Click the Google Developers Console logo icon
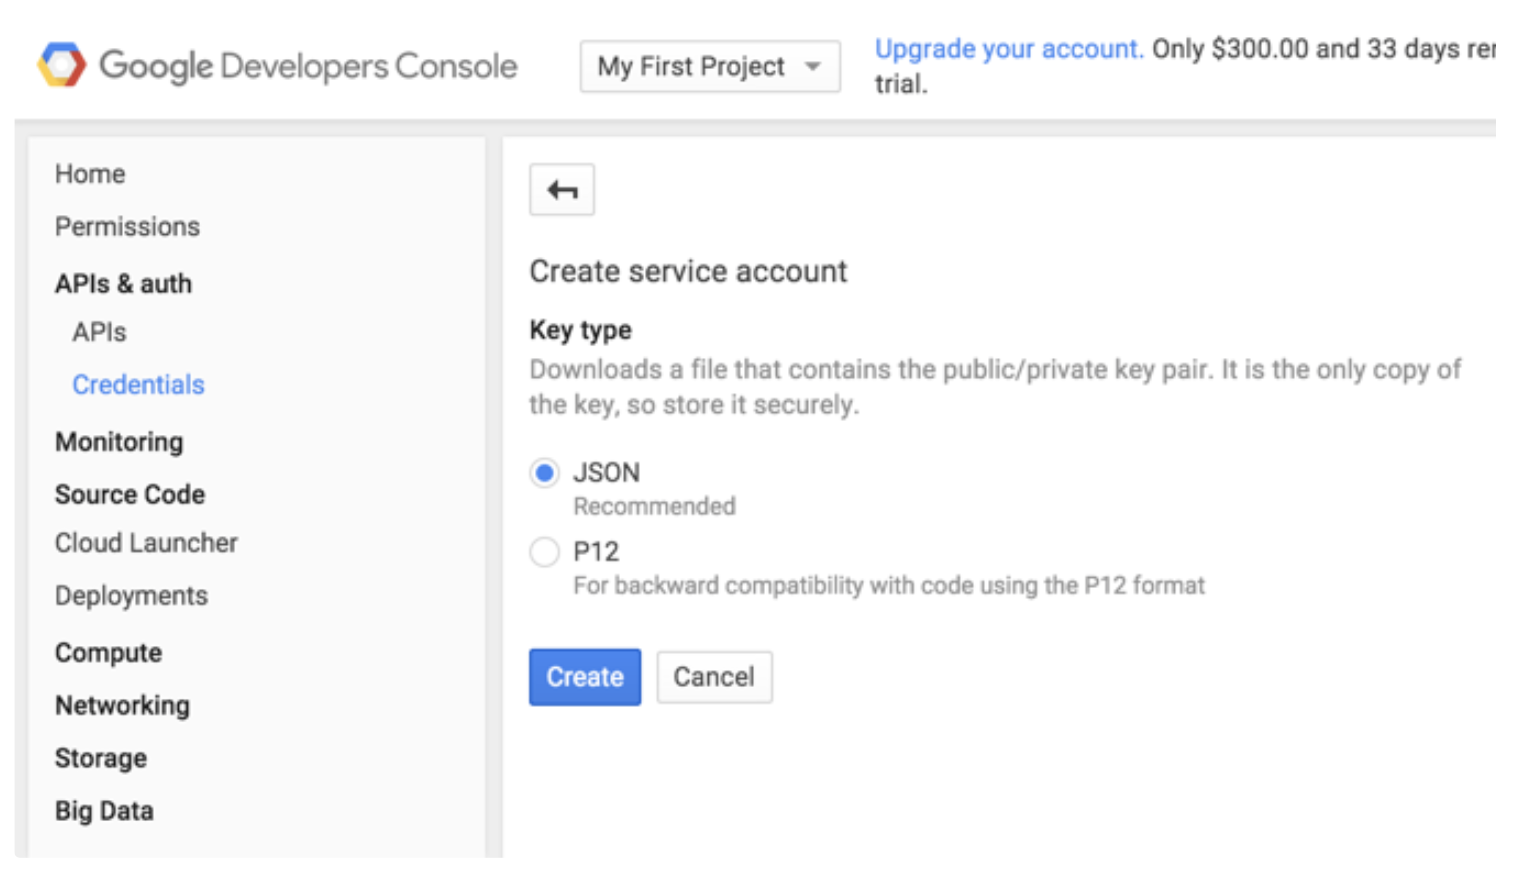Image resolution: width=1522 pixels, height=876 pixels. (62, 65)
